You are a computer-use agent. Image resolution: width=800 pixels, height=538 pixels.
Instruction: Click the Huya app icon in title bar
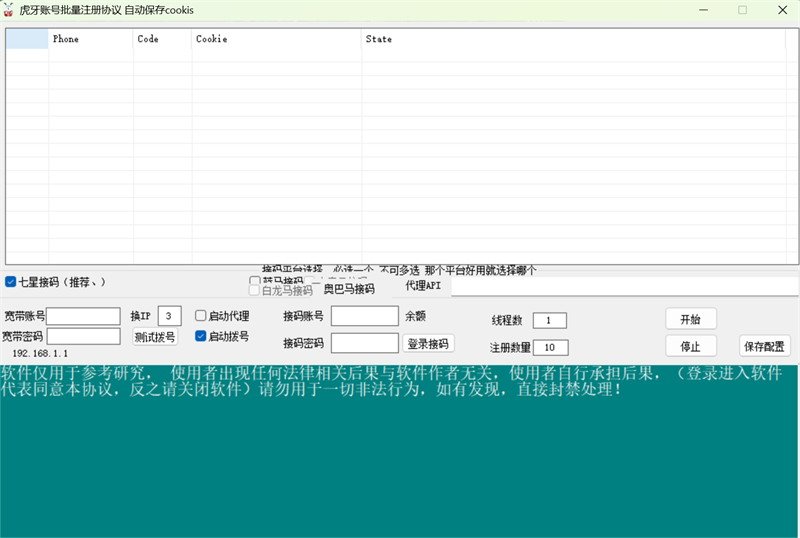pos(8,10)
